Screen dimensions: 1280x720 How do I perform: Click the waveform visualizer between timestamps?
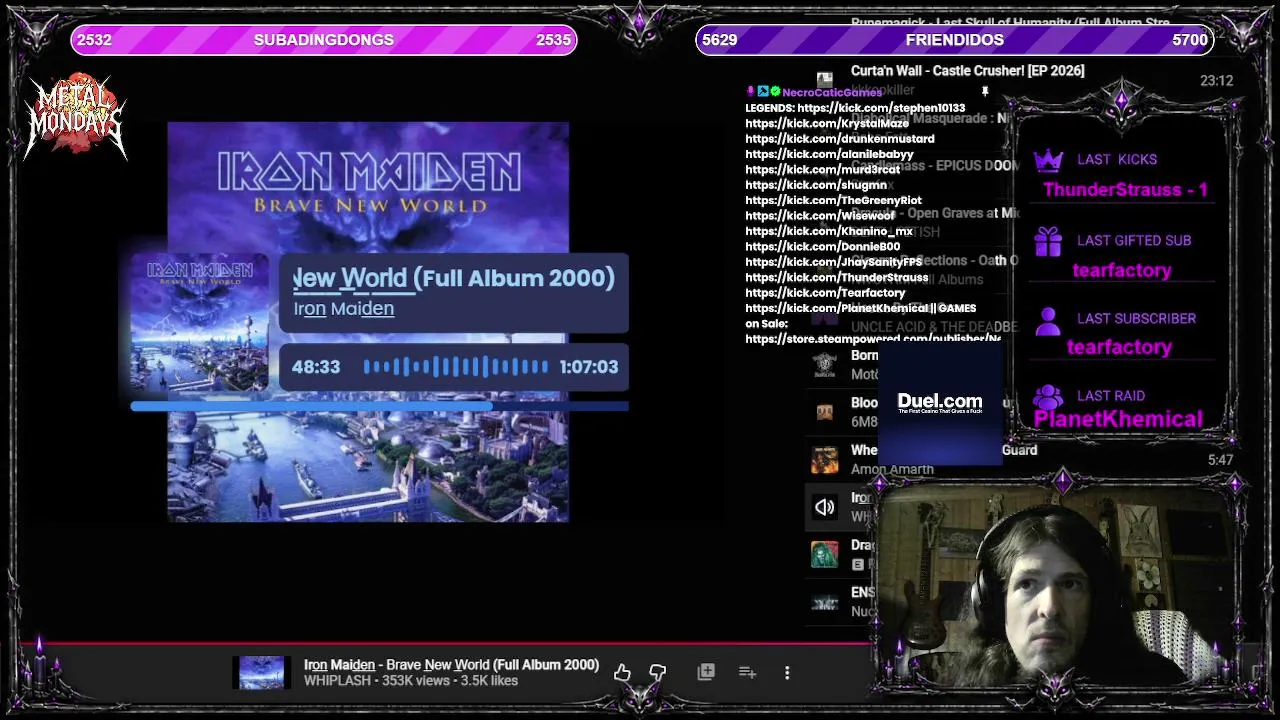coord(455,367)
